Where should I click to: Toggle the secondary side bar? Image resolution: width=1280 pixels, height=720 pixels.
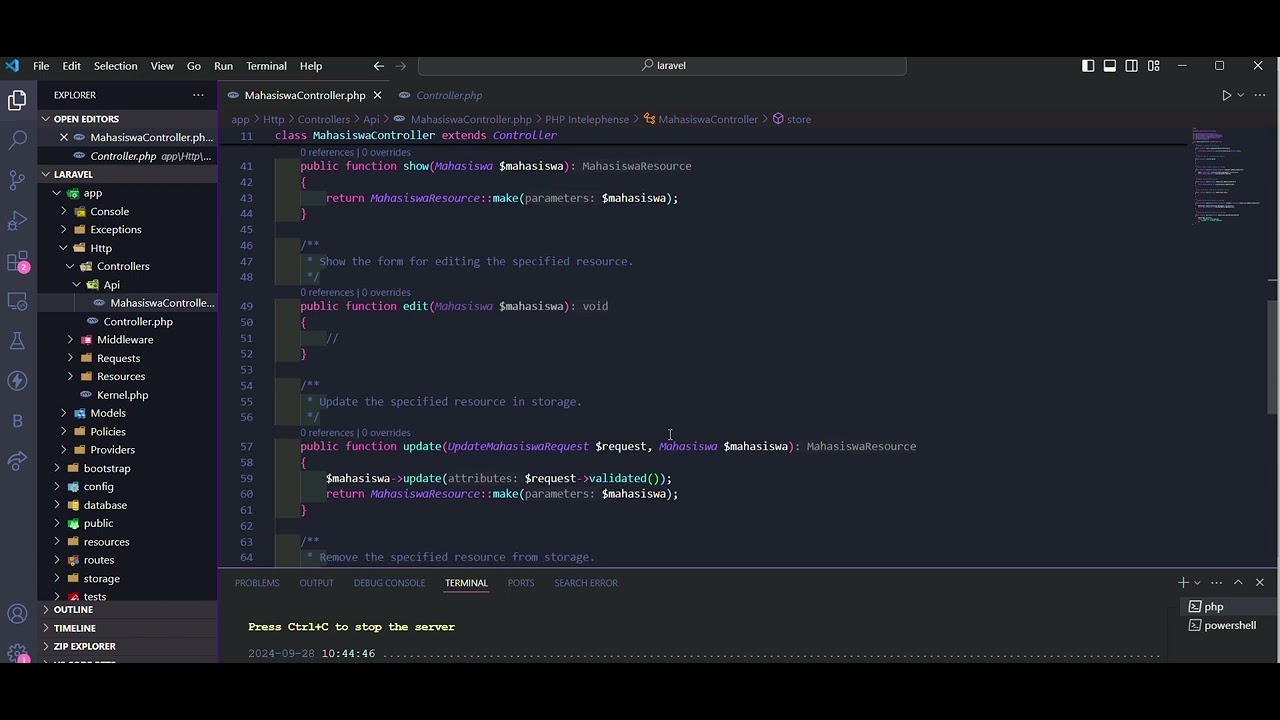[x=1132, y=66]
